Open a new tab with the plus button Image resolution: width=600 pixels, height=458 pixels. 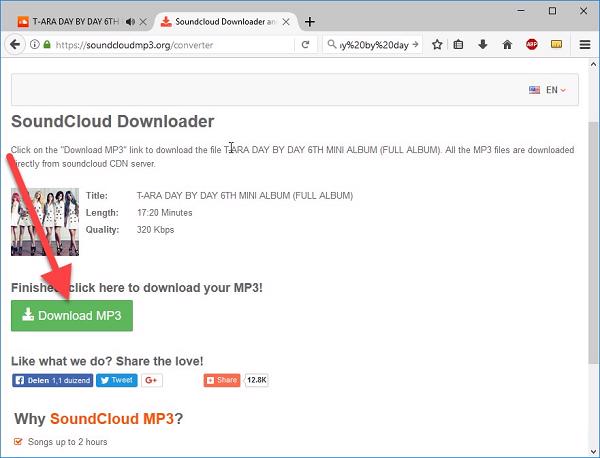(310, 22)
